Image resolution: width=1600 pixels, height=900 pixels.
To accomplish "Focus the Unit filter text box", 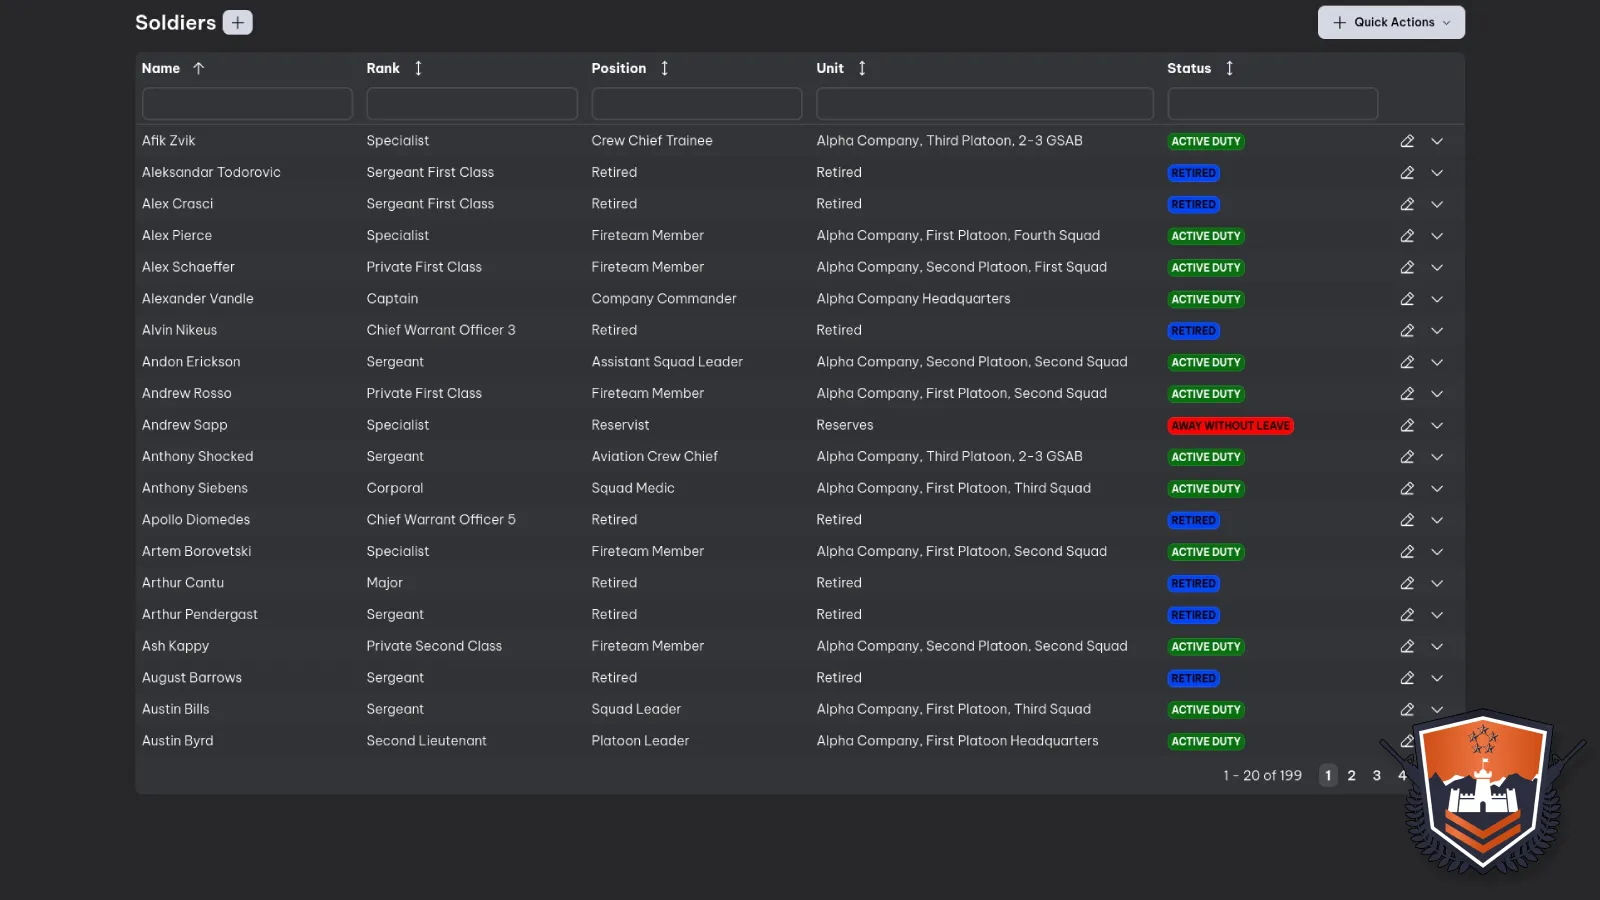I will coord(984,104).
